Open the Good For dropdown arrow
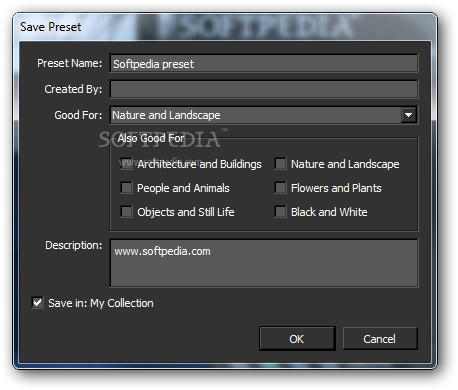 coord(409,115)
